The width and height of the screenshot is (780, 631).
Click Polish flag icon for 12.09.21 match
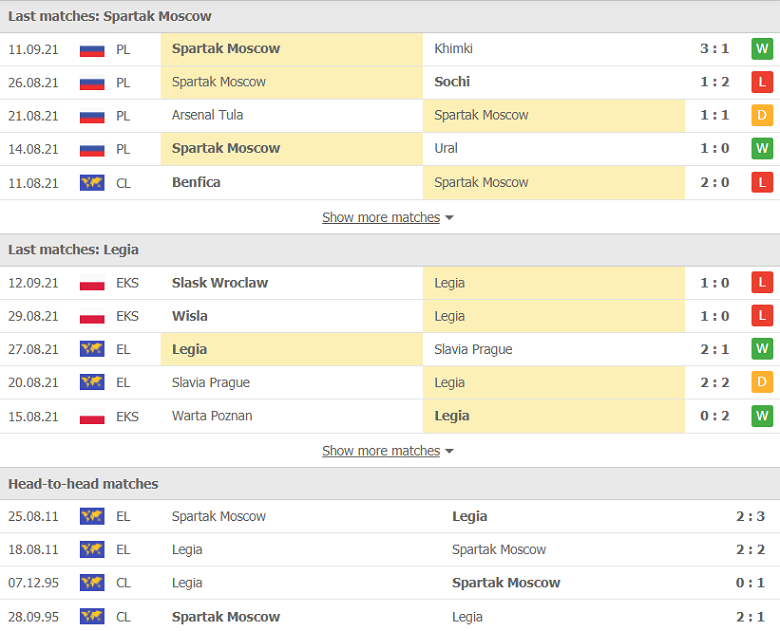[92, 283]
